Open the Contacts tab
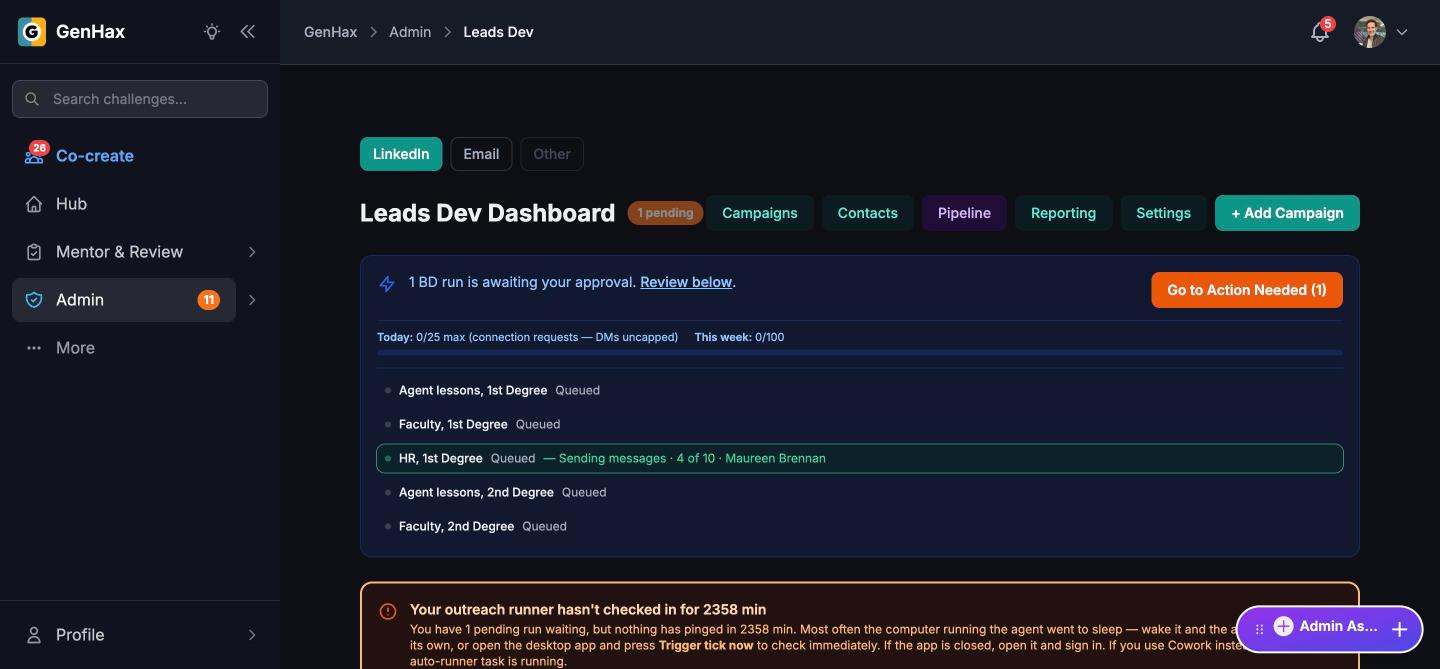This screenshot has width=1440, height=669. click(868, 213)
